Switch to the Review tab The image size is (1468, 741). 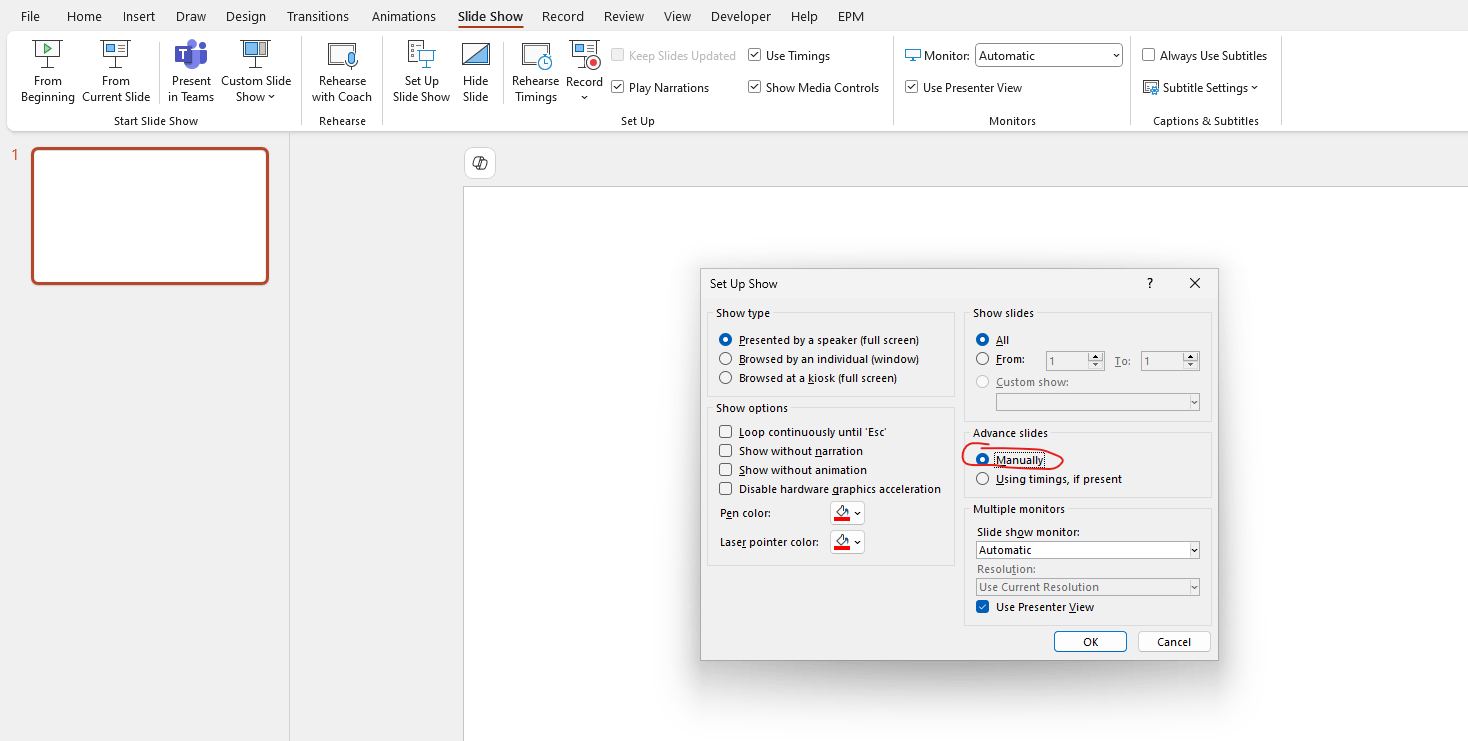624,17
